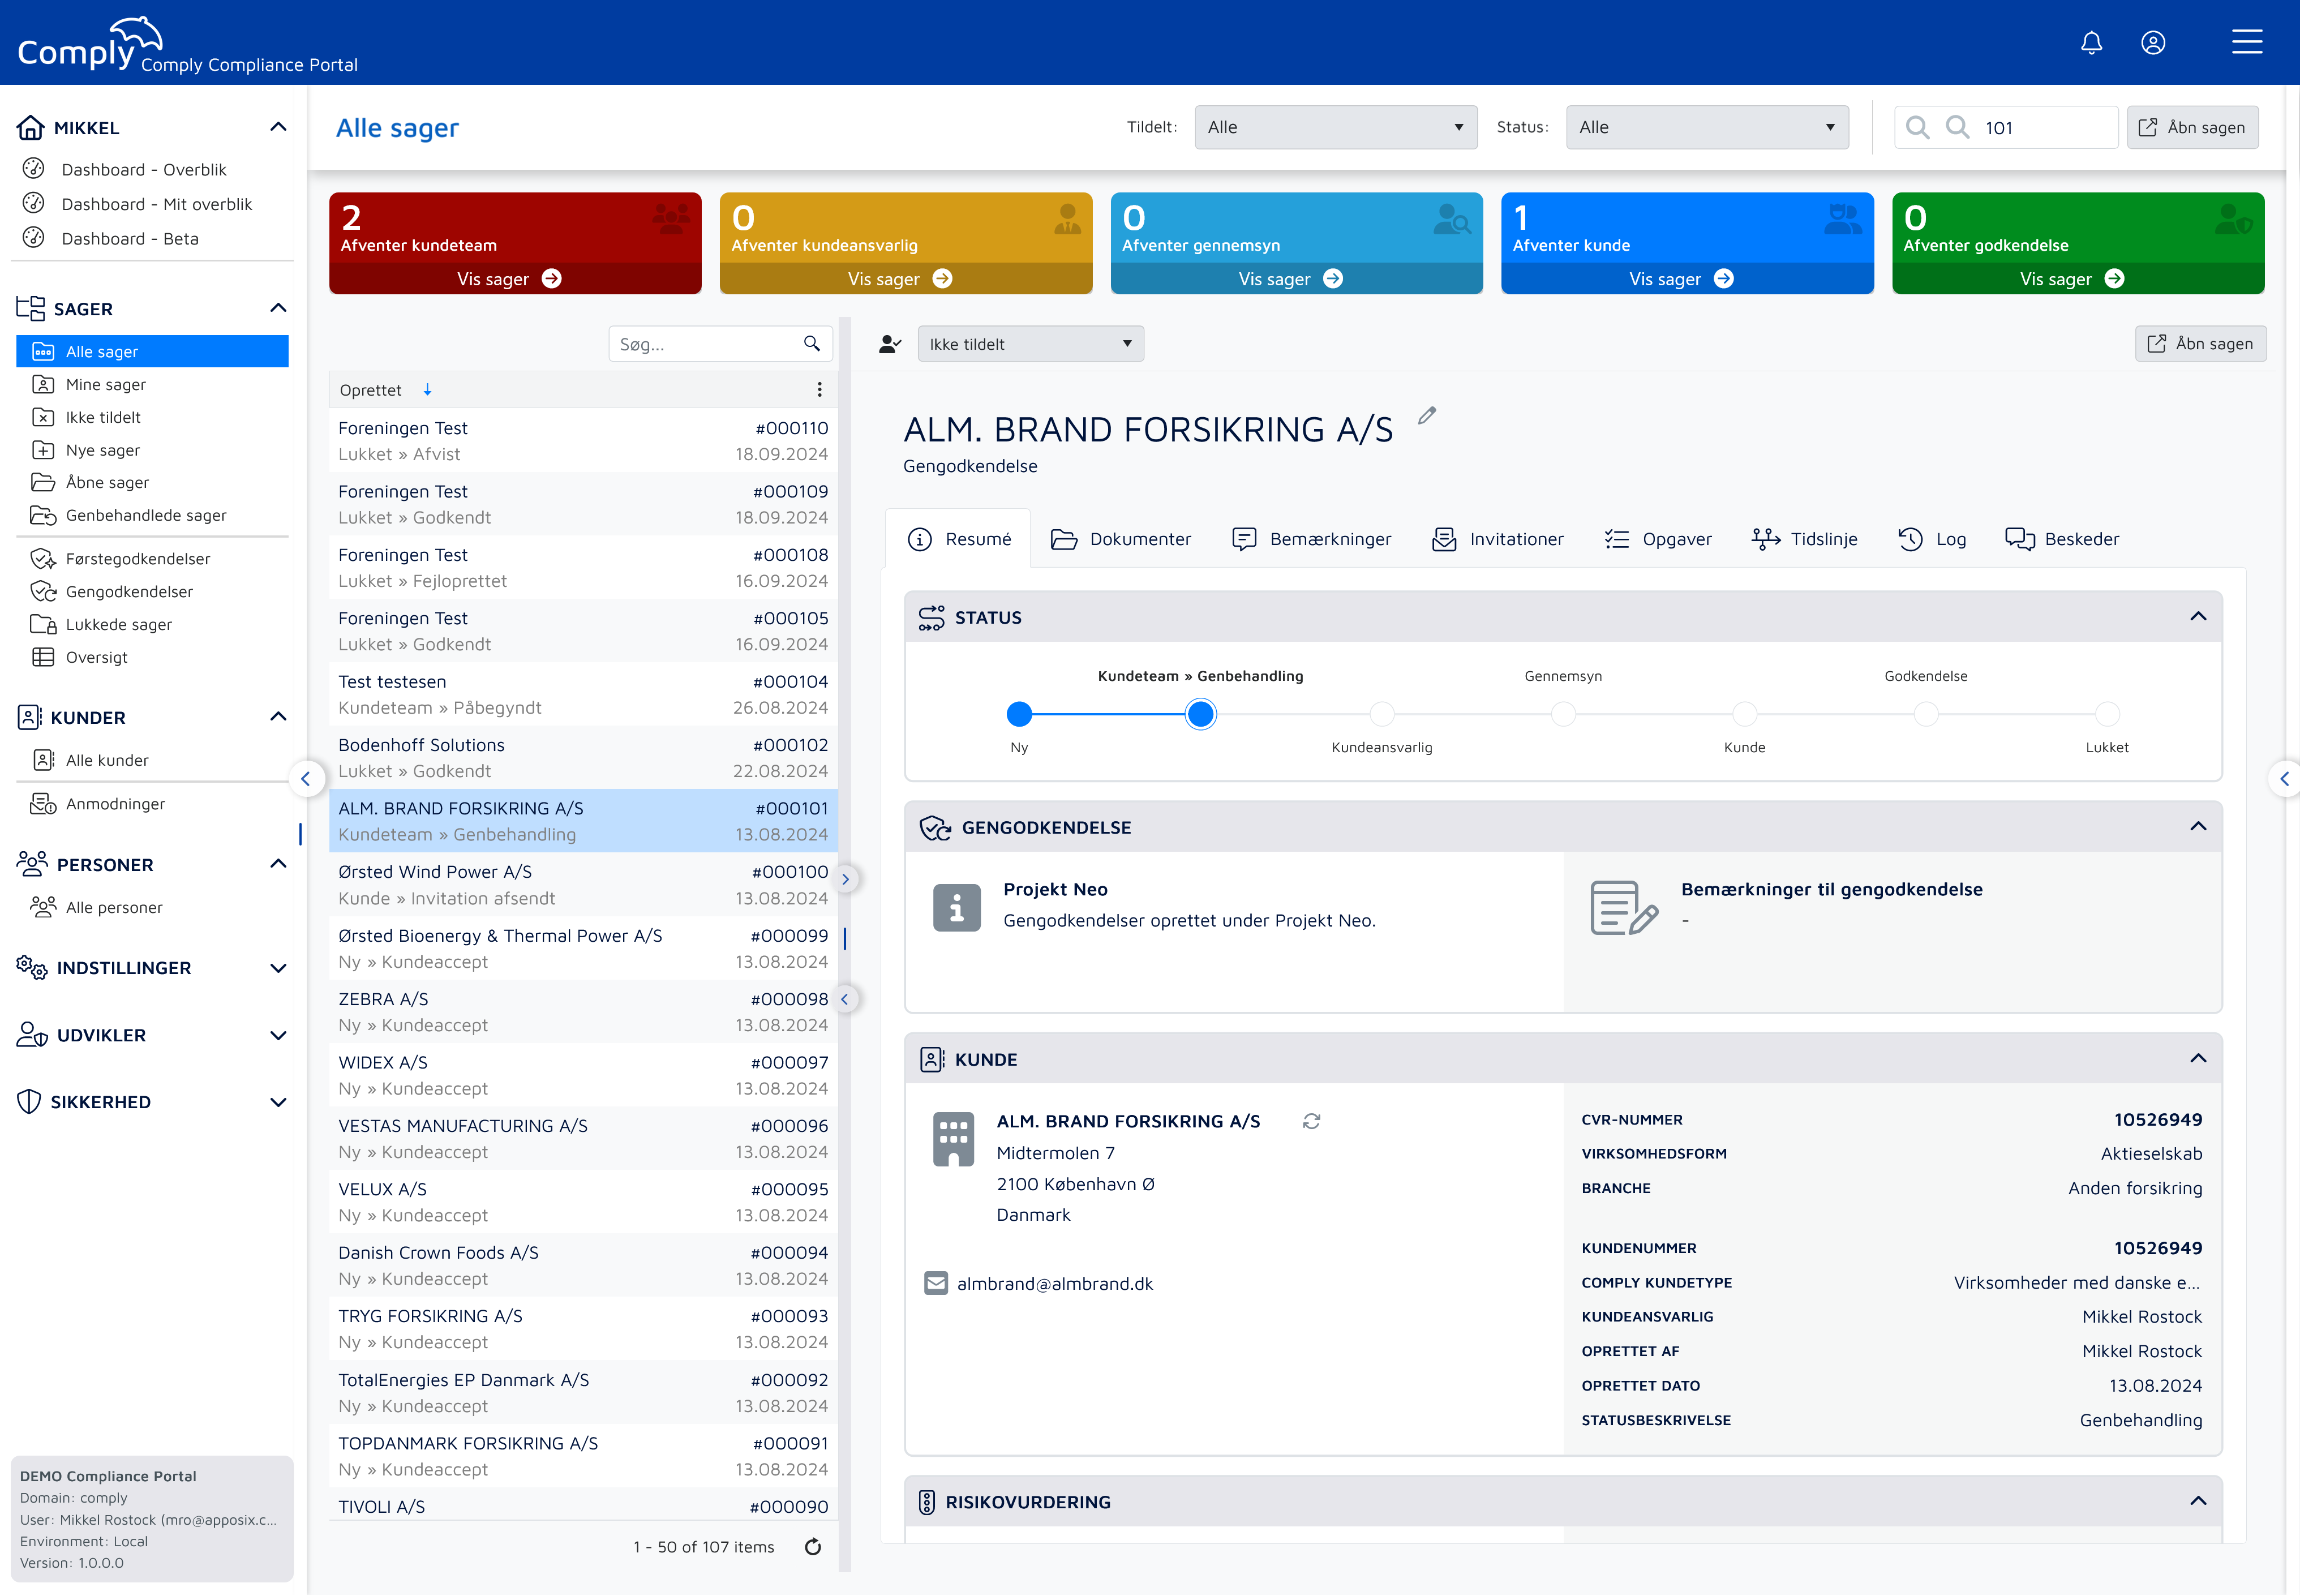This screenshot has width=2300, height=1596.
Task: Collapse the KUNDER sidebar section
Action: tap(278, 717)
